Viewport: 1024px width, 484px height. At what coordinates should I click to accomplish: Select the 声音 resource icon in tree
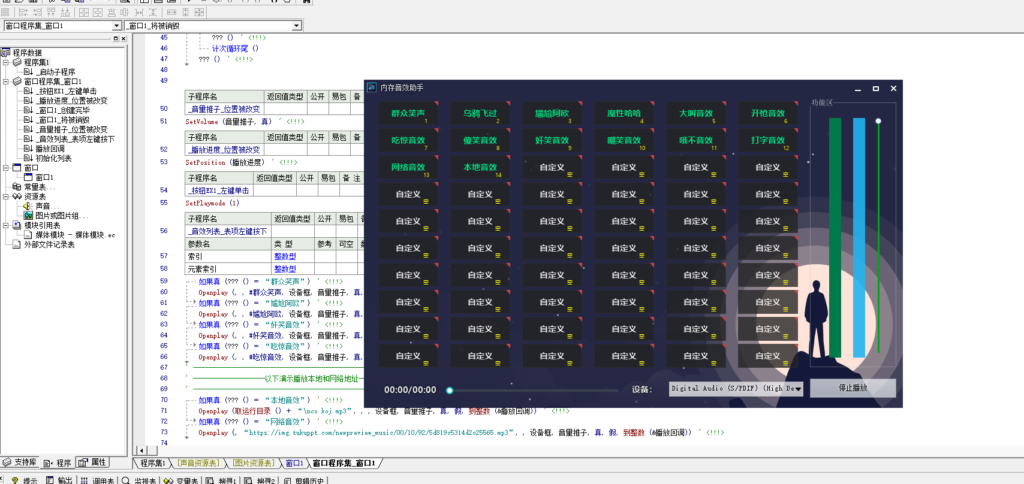(28, 205)
